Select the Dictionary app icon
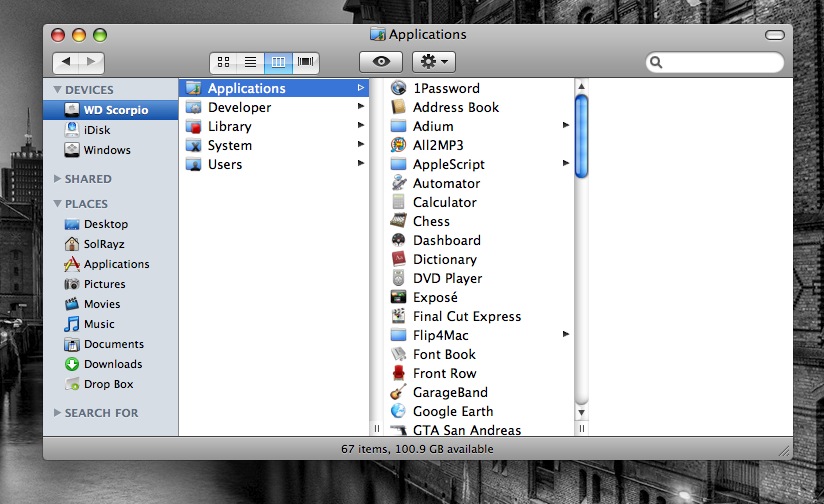 [x=398, y=259]
